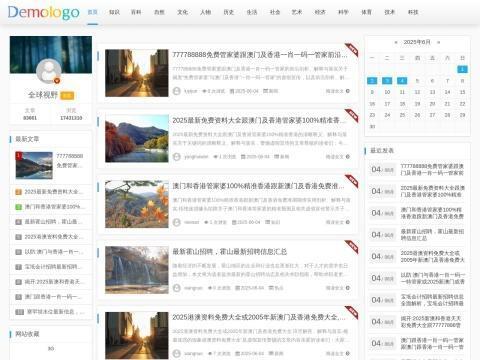Image resolution: width=480 pixels, height=360 pixels.
Task: Open the 777788888免费管家婆 article headline
Action: click(260, 55)
